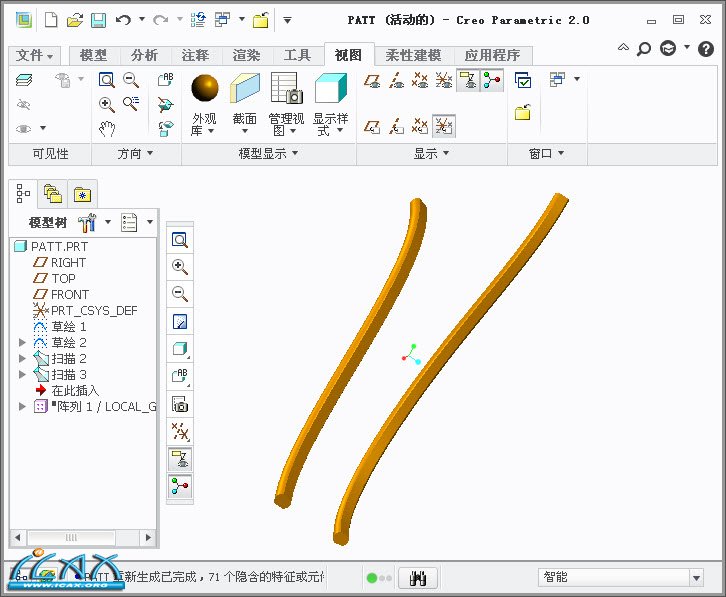Click the Activate window checkmark icon

[523, 80]
